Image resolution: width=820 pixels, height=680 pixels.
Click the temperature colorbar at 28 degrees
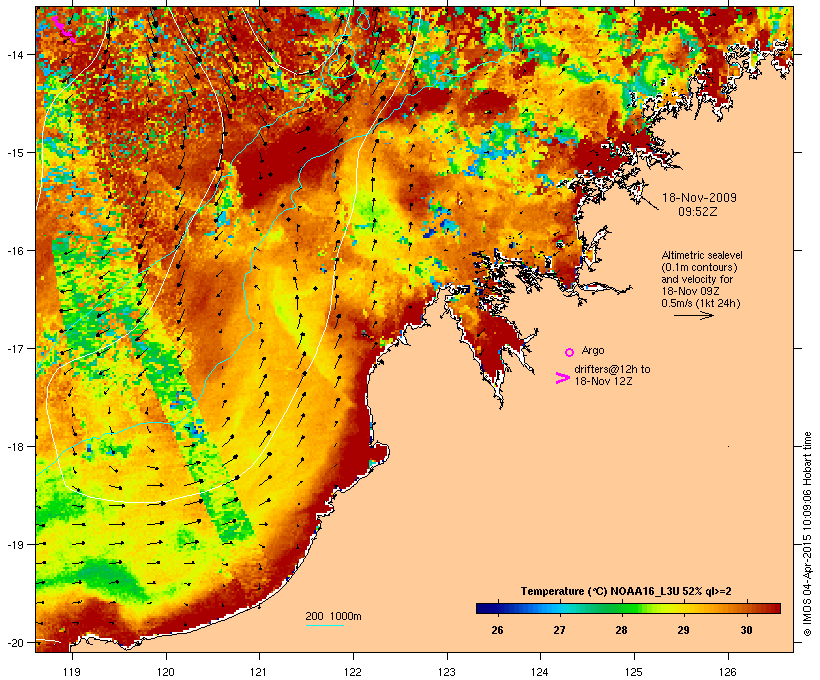[621, 608]
